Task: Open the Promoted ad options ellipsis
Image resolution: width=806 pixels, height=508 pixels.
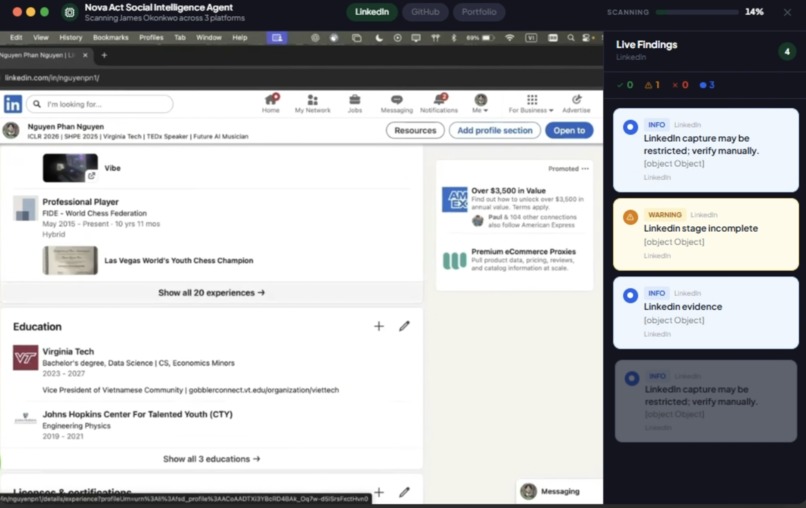Action: [585, 169]
